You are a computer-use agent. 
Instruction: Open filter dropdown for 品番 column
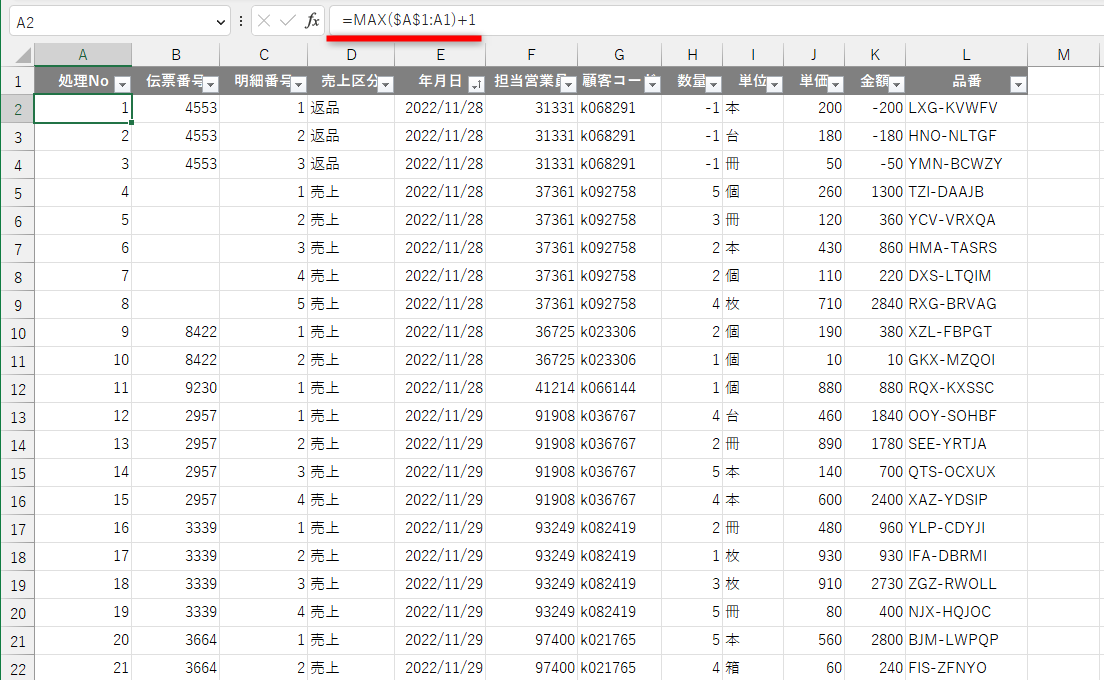click(1018, 84)
